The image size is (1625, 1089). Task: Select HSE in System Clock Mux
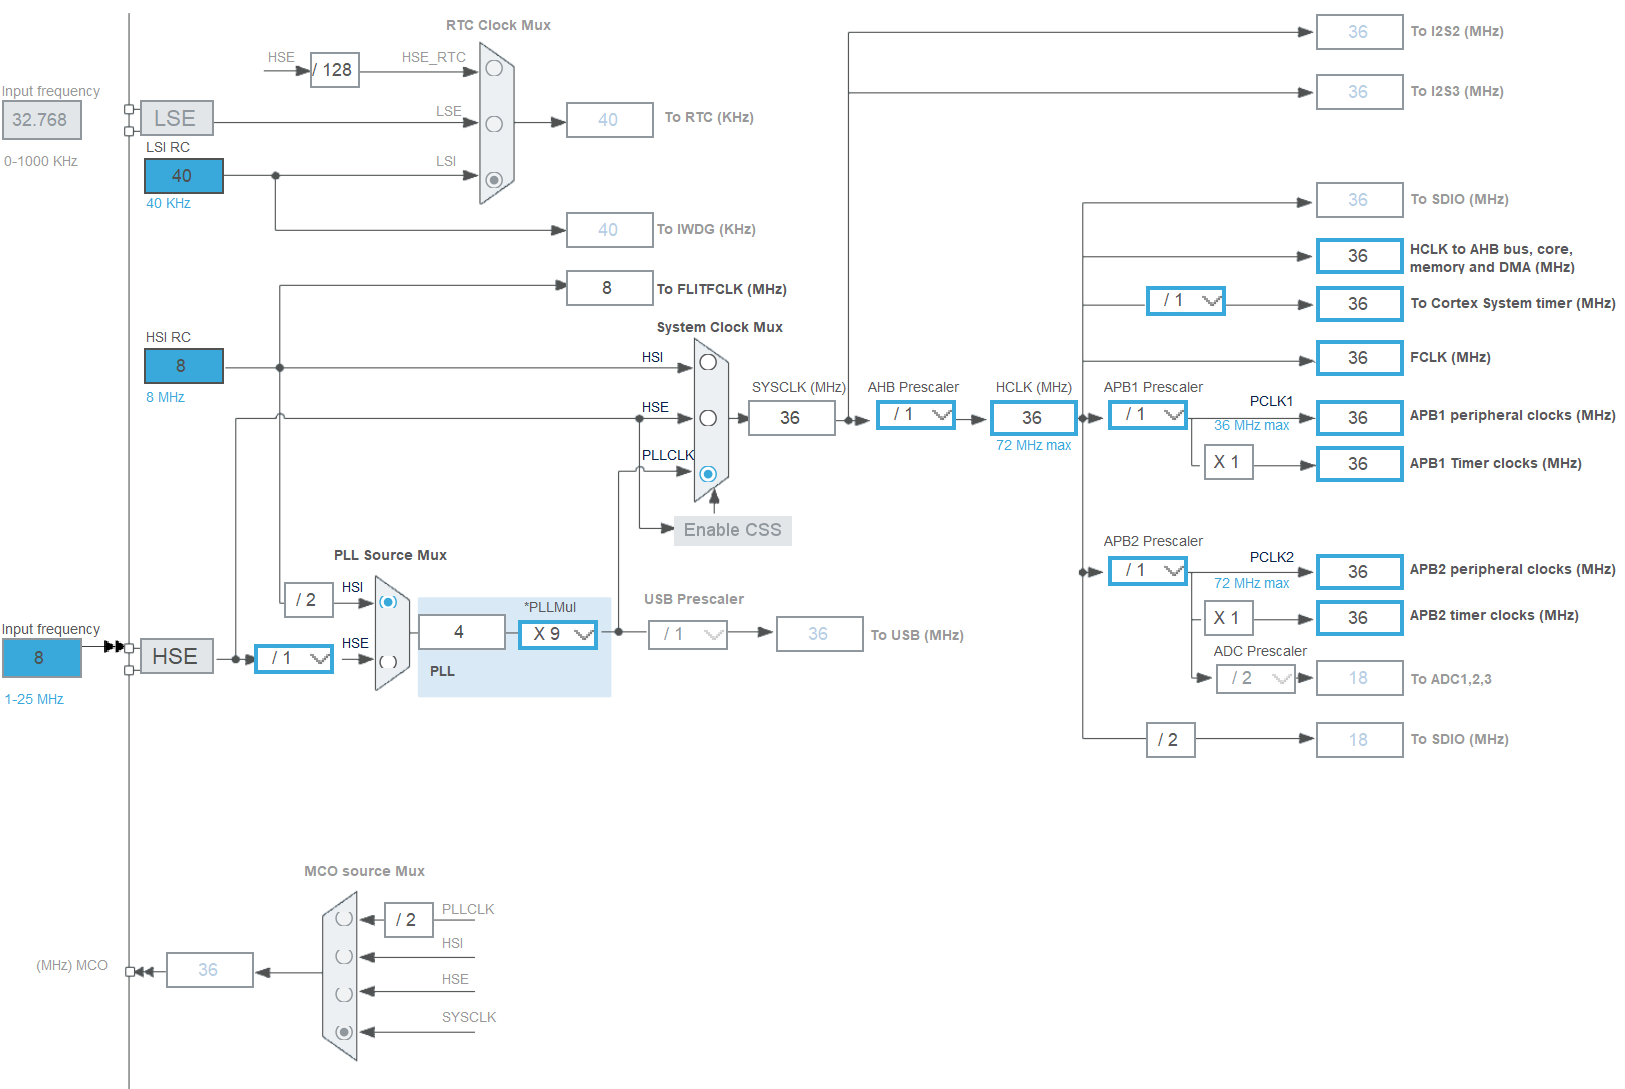(x=708, y=418)
